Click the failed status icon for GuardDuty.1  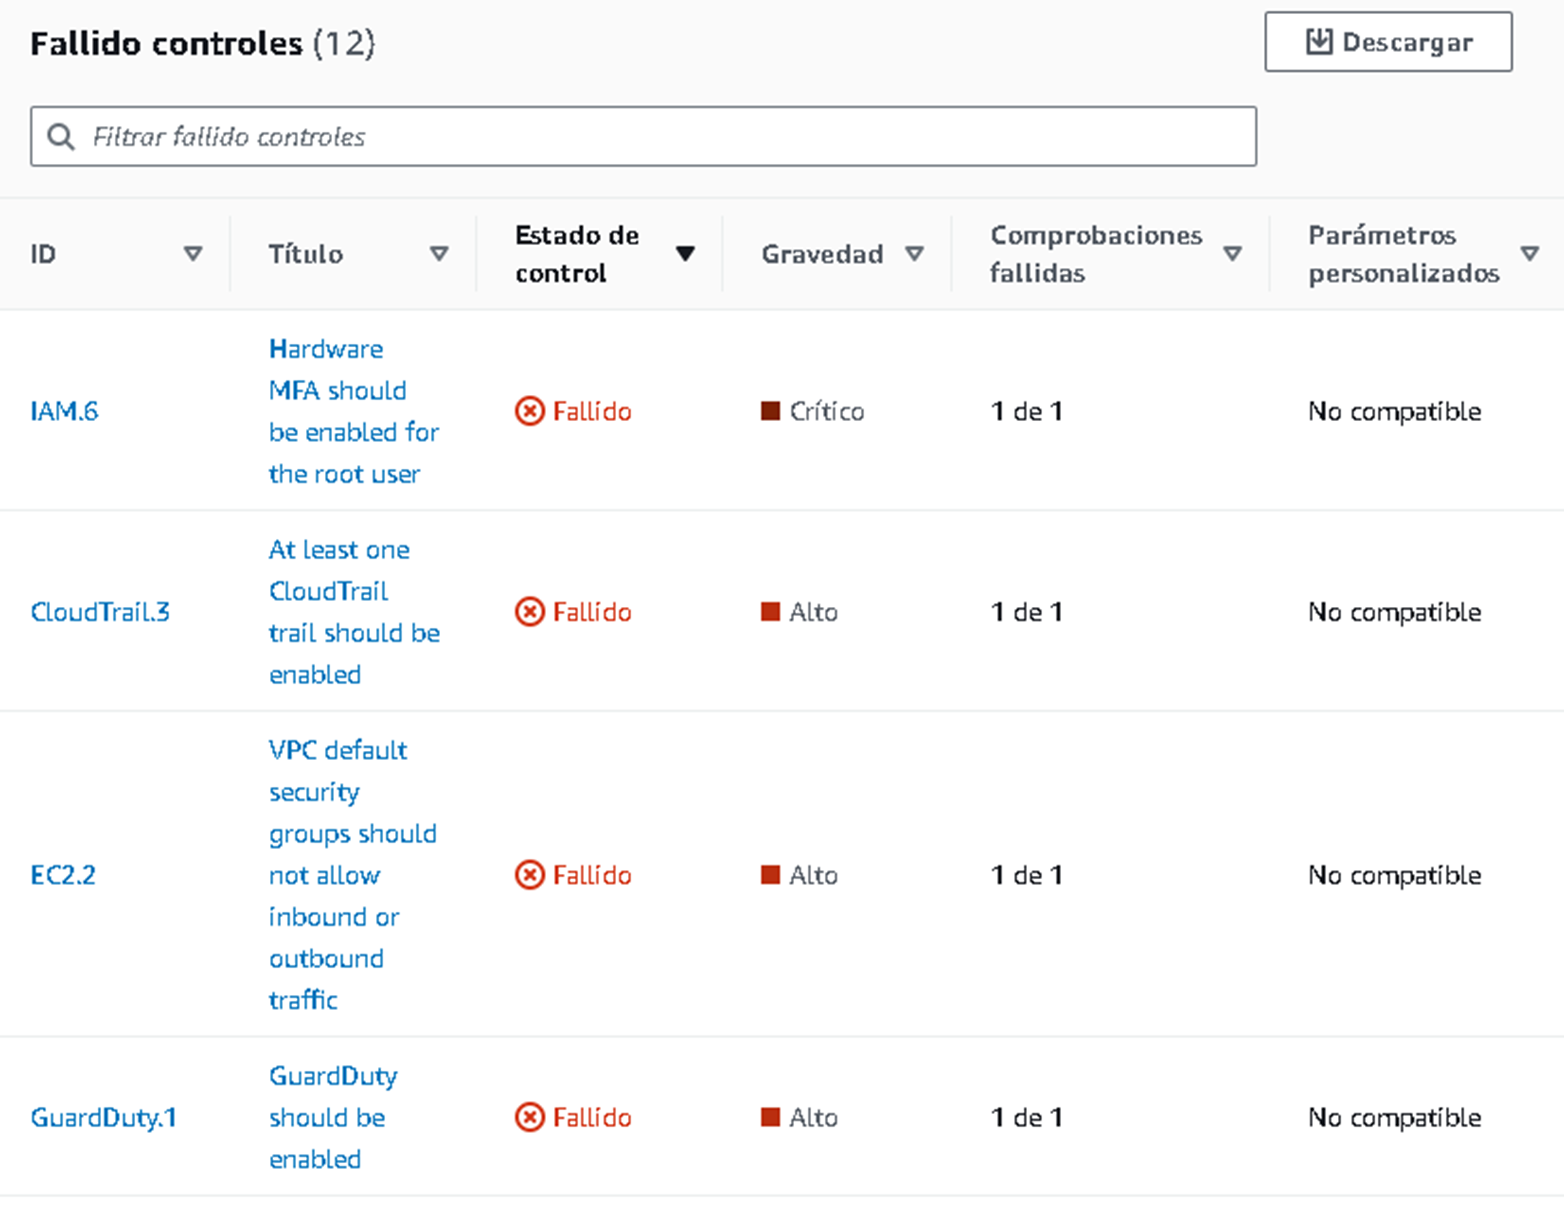530,1117
